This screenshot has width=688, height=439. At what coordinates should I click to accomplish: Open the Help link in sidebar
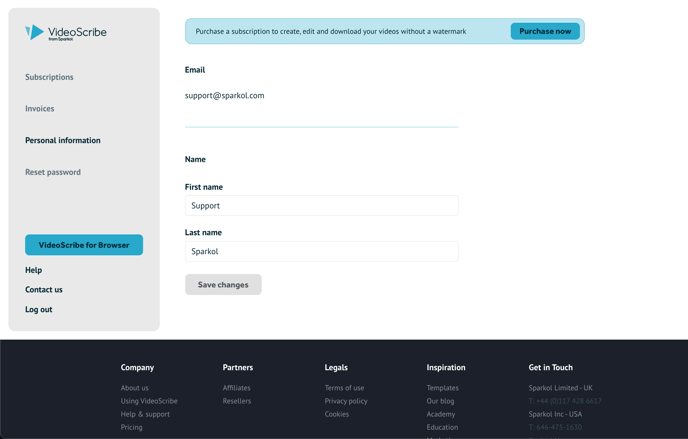click(x=33, y=270)
